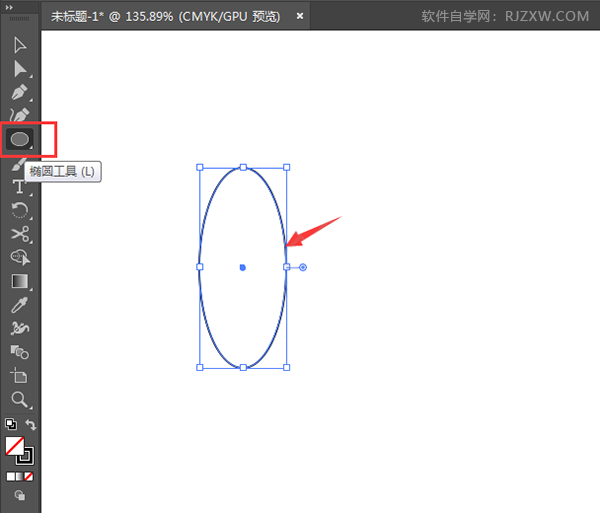The width and height of the screenshot is (600, 513).
Task: Open the drawing modes icon at toolbar bottom
Action: (20, 495)
